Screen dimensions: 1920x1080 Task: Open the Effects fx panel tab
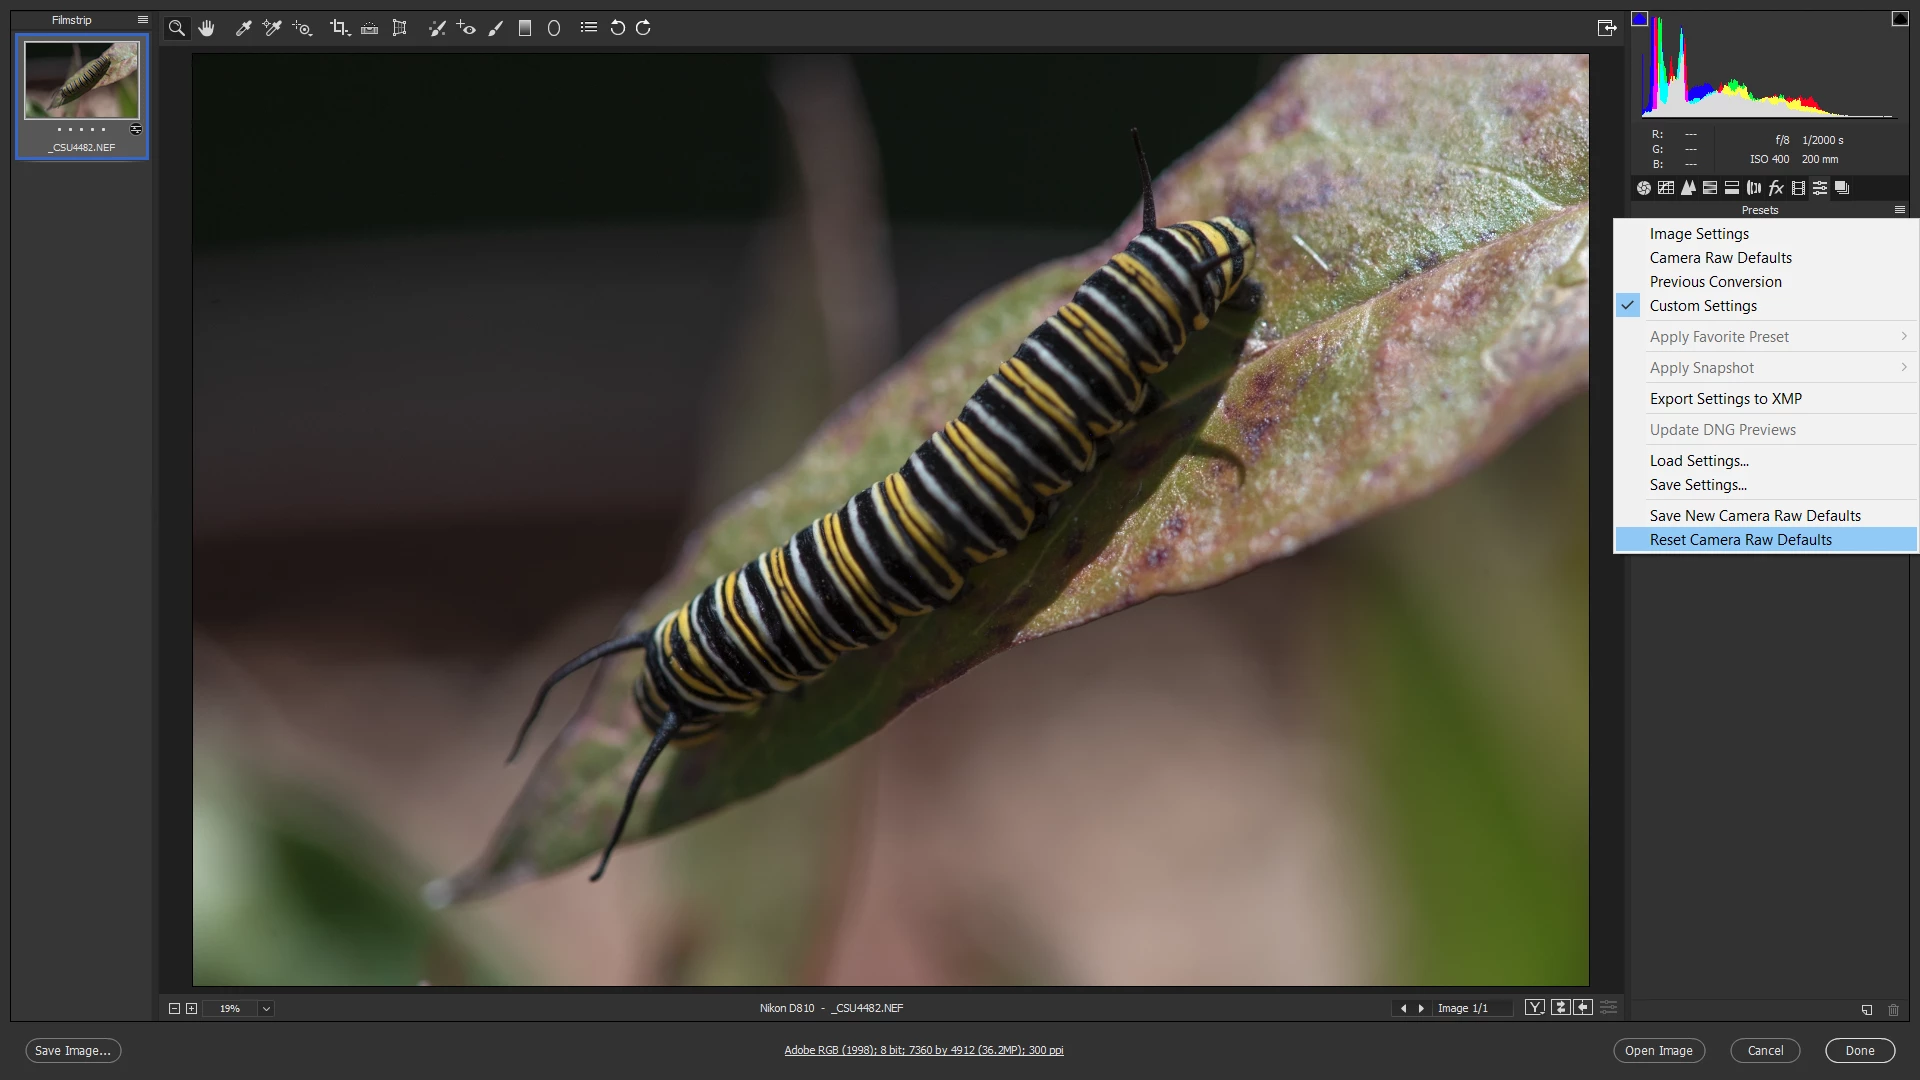click(x=1776, y=188)
